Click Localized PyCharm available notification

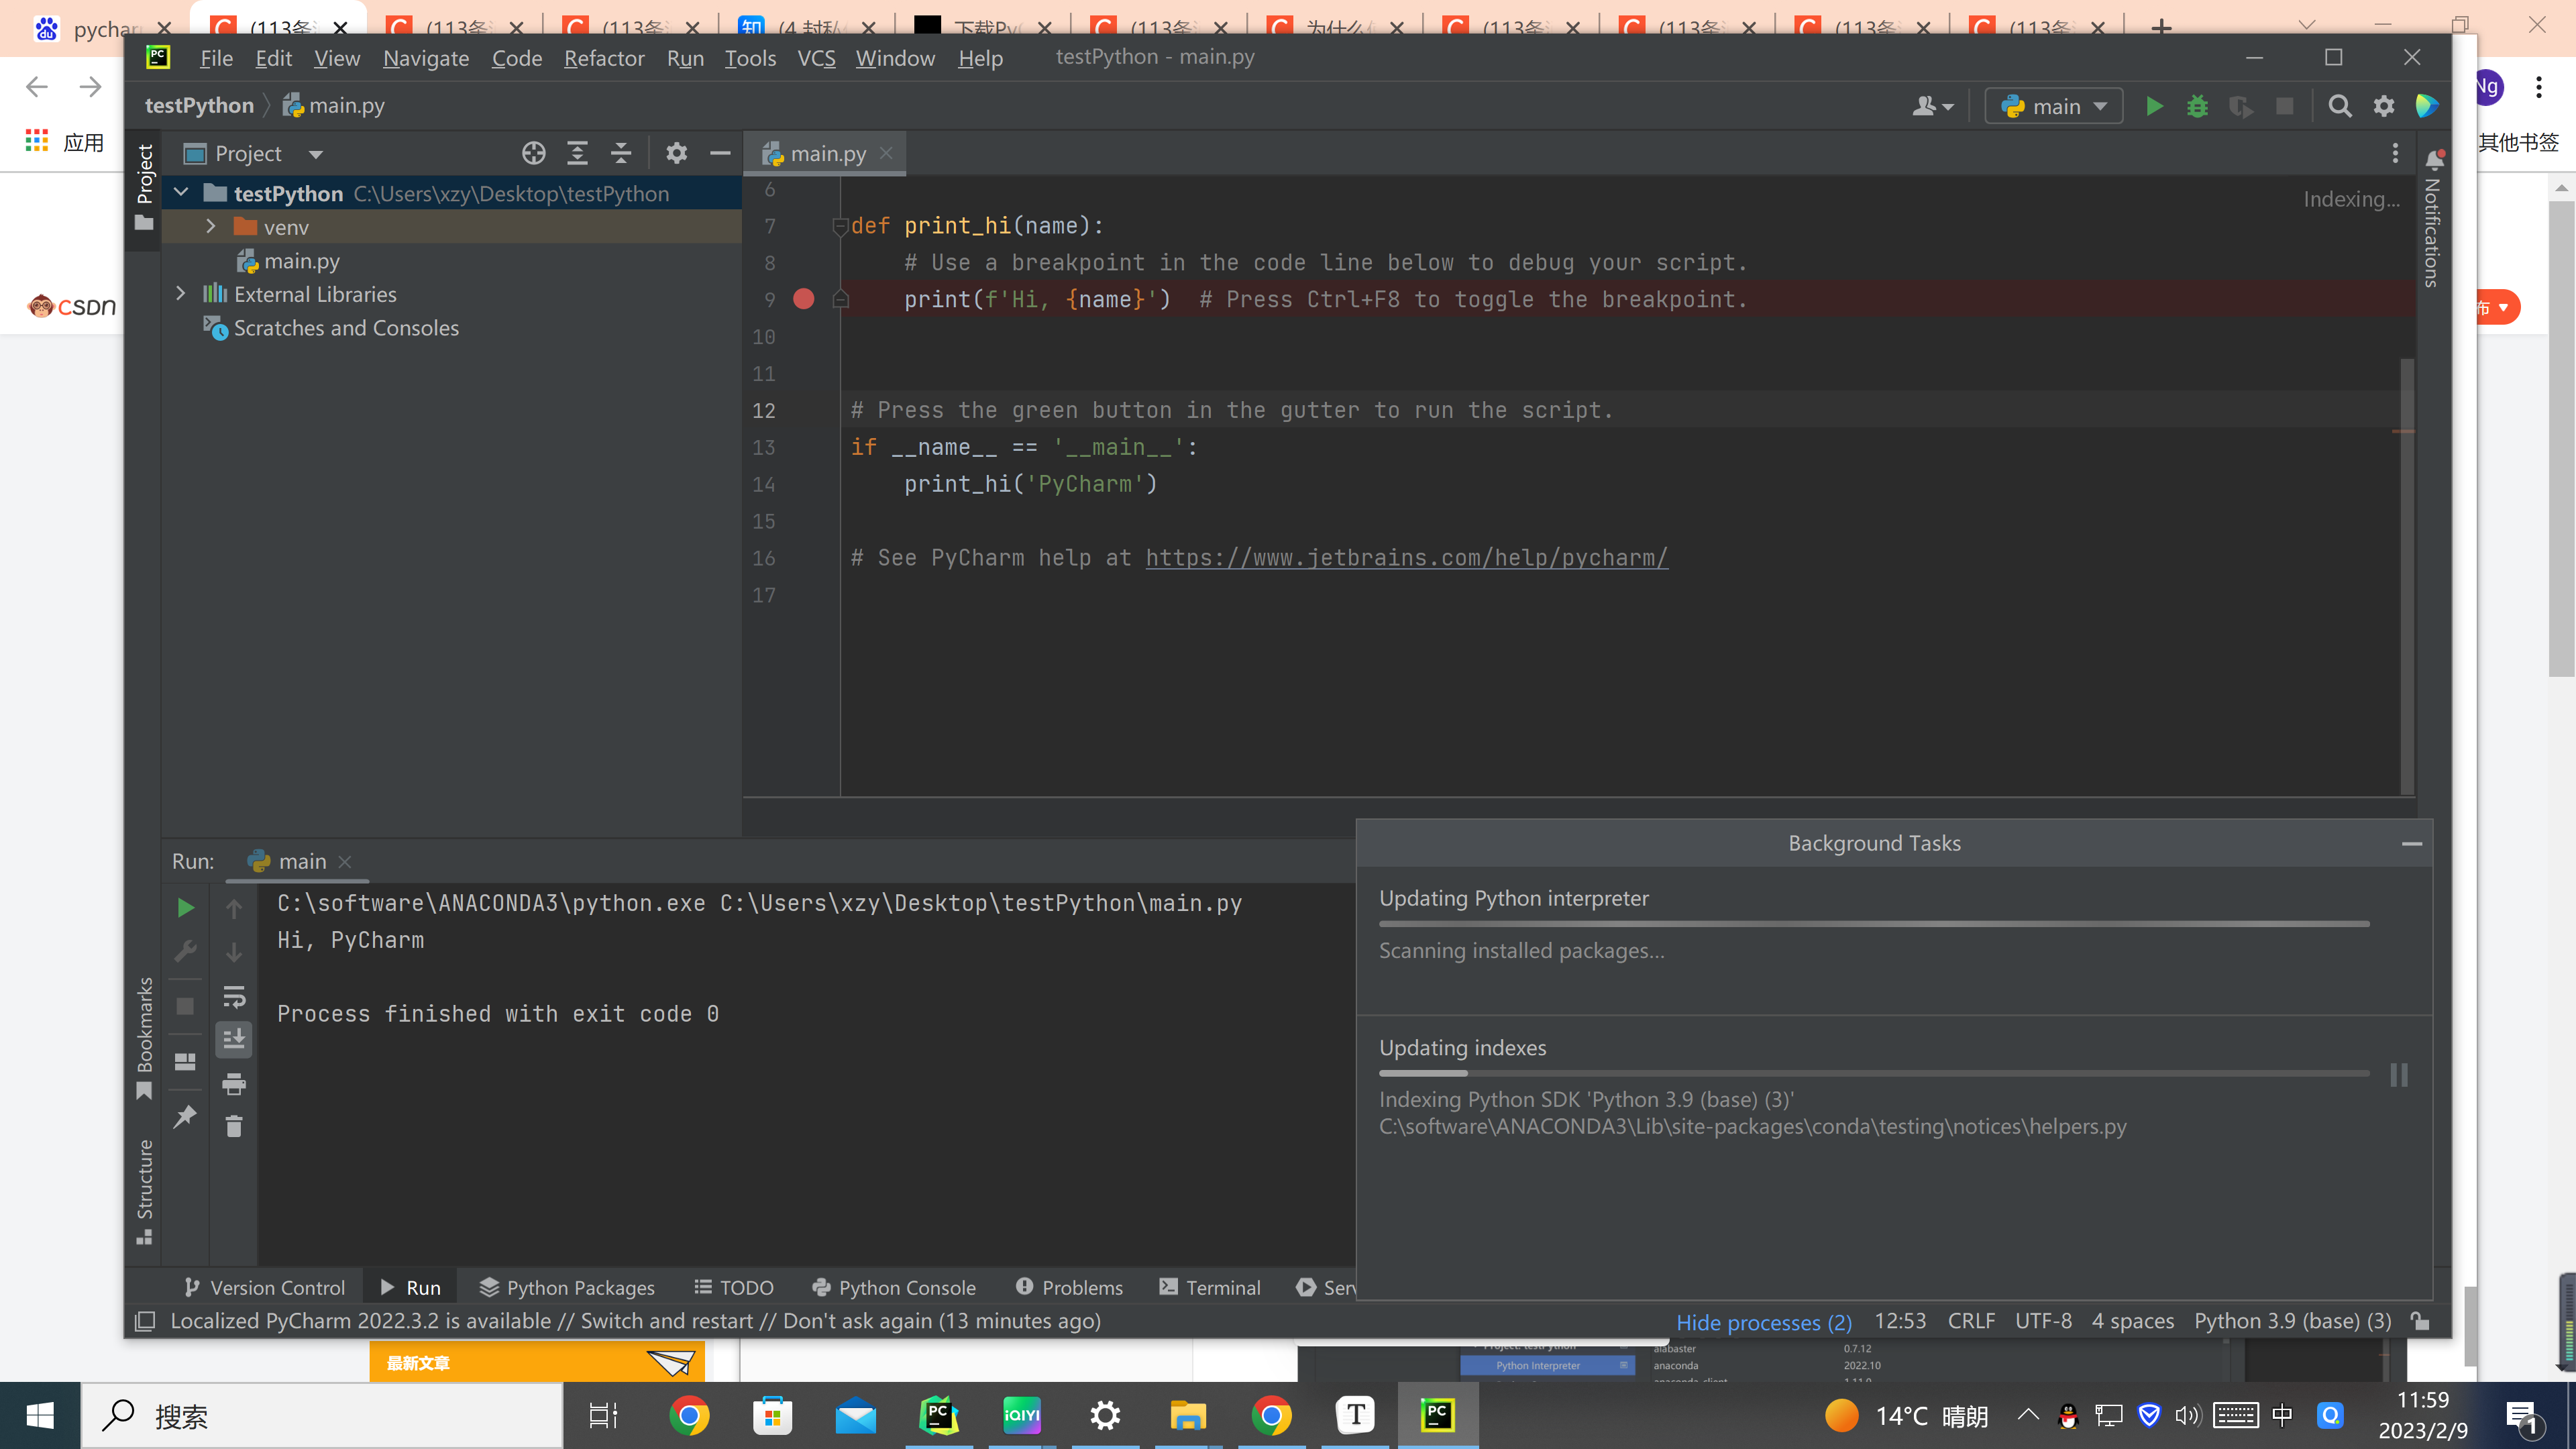tap(635, 1321)
